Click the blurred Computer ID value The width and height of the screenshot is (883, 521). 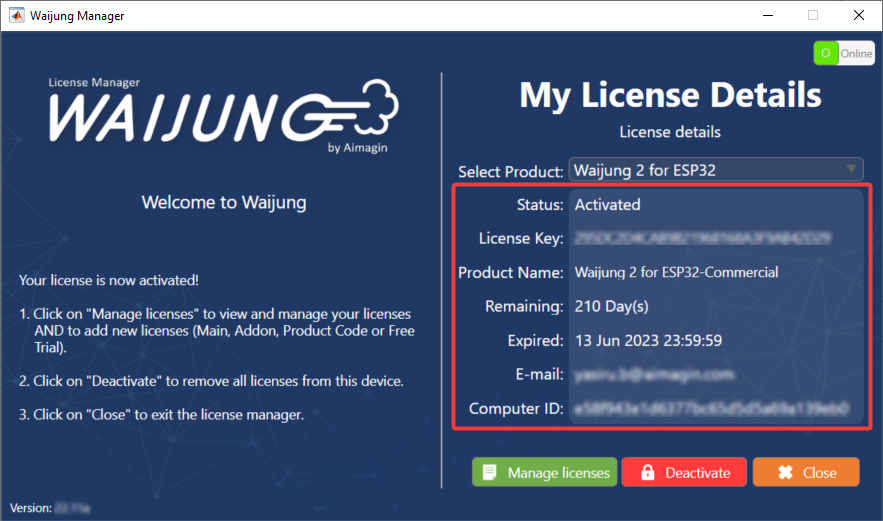pos(711,408)
